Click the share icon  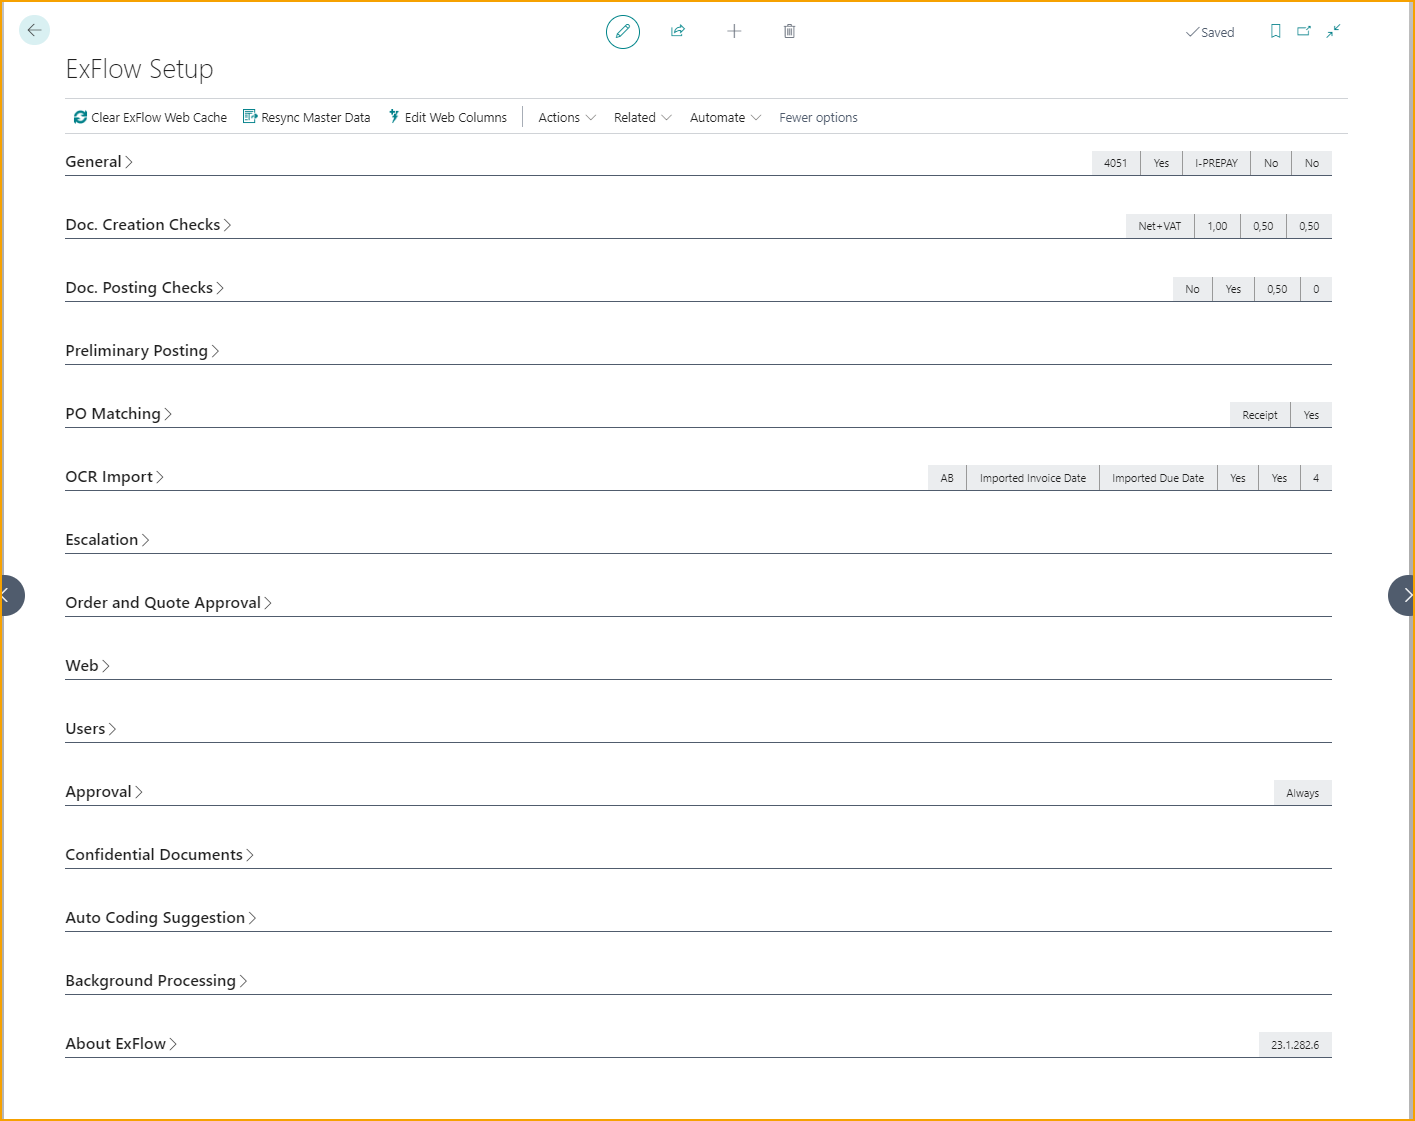678,31
